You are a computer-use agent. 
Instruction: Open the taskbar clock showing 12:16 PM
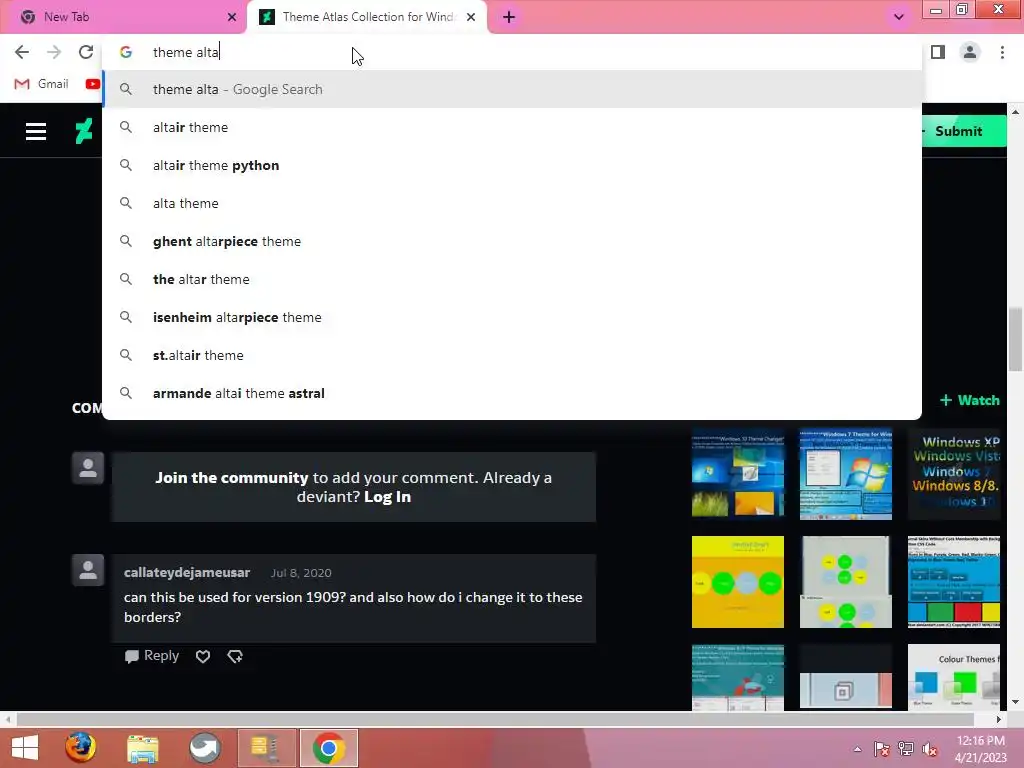click(981, 749)
